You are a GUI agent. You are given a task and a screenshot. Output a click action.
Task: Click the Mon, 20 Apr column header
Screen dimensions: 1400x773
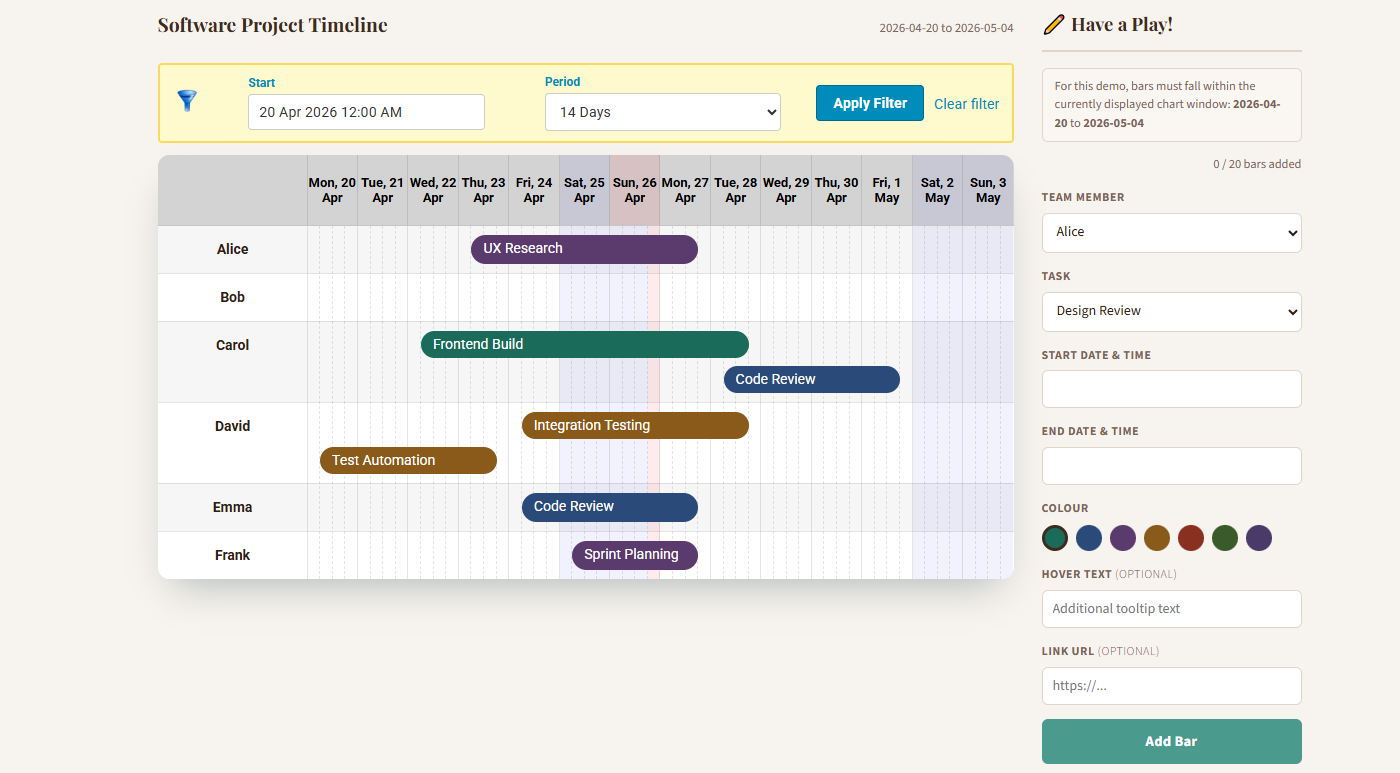pos(332,190)
